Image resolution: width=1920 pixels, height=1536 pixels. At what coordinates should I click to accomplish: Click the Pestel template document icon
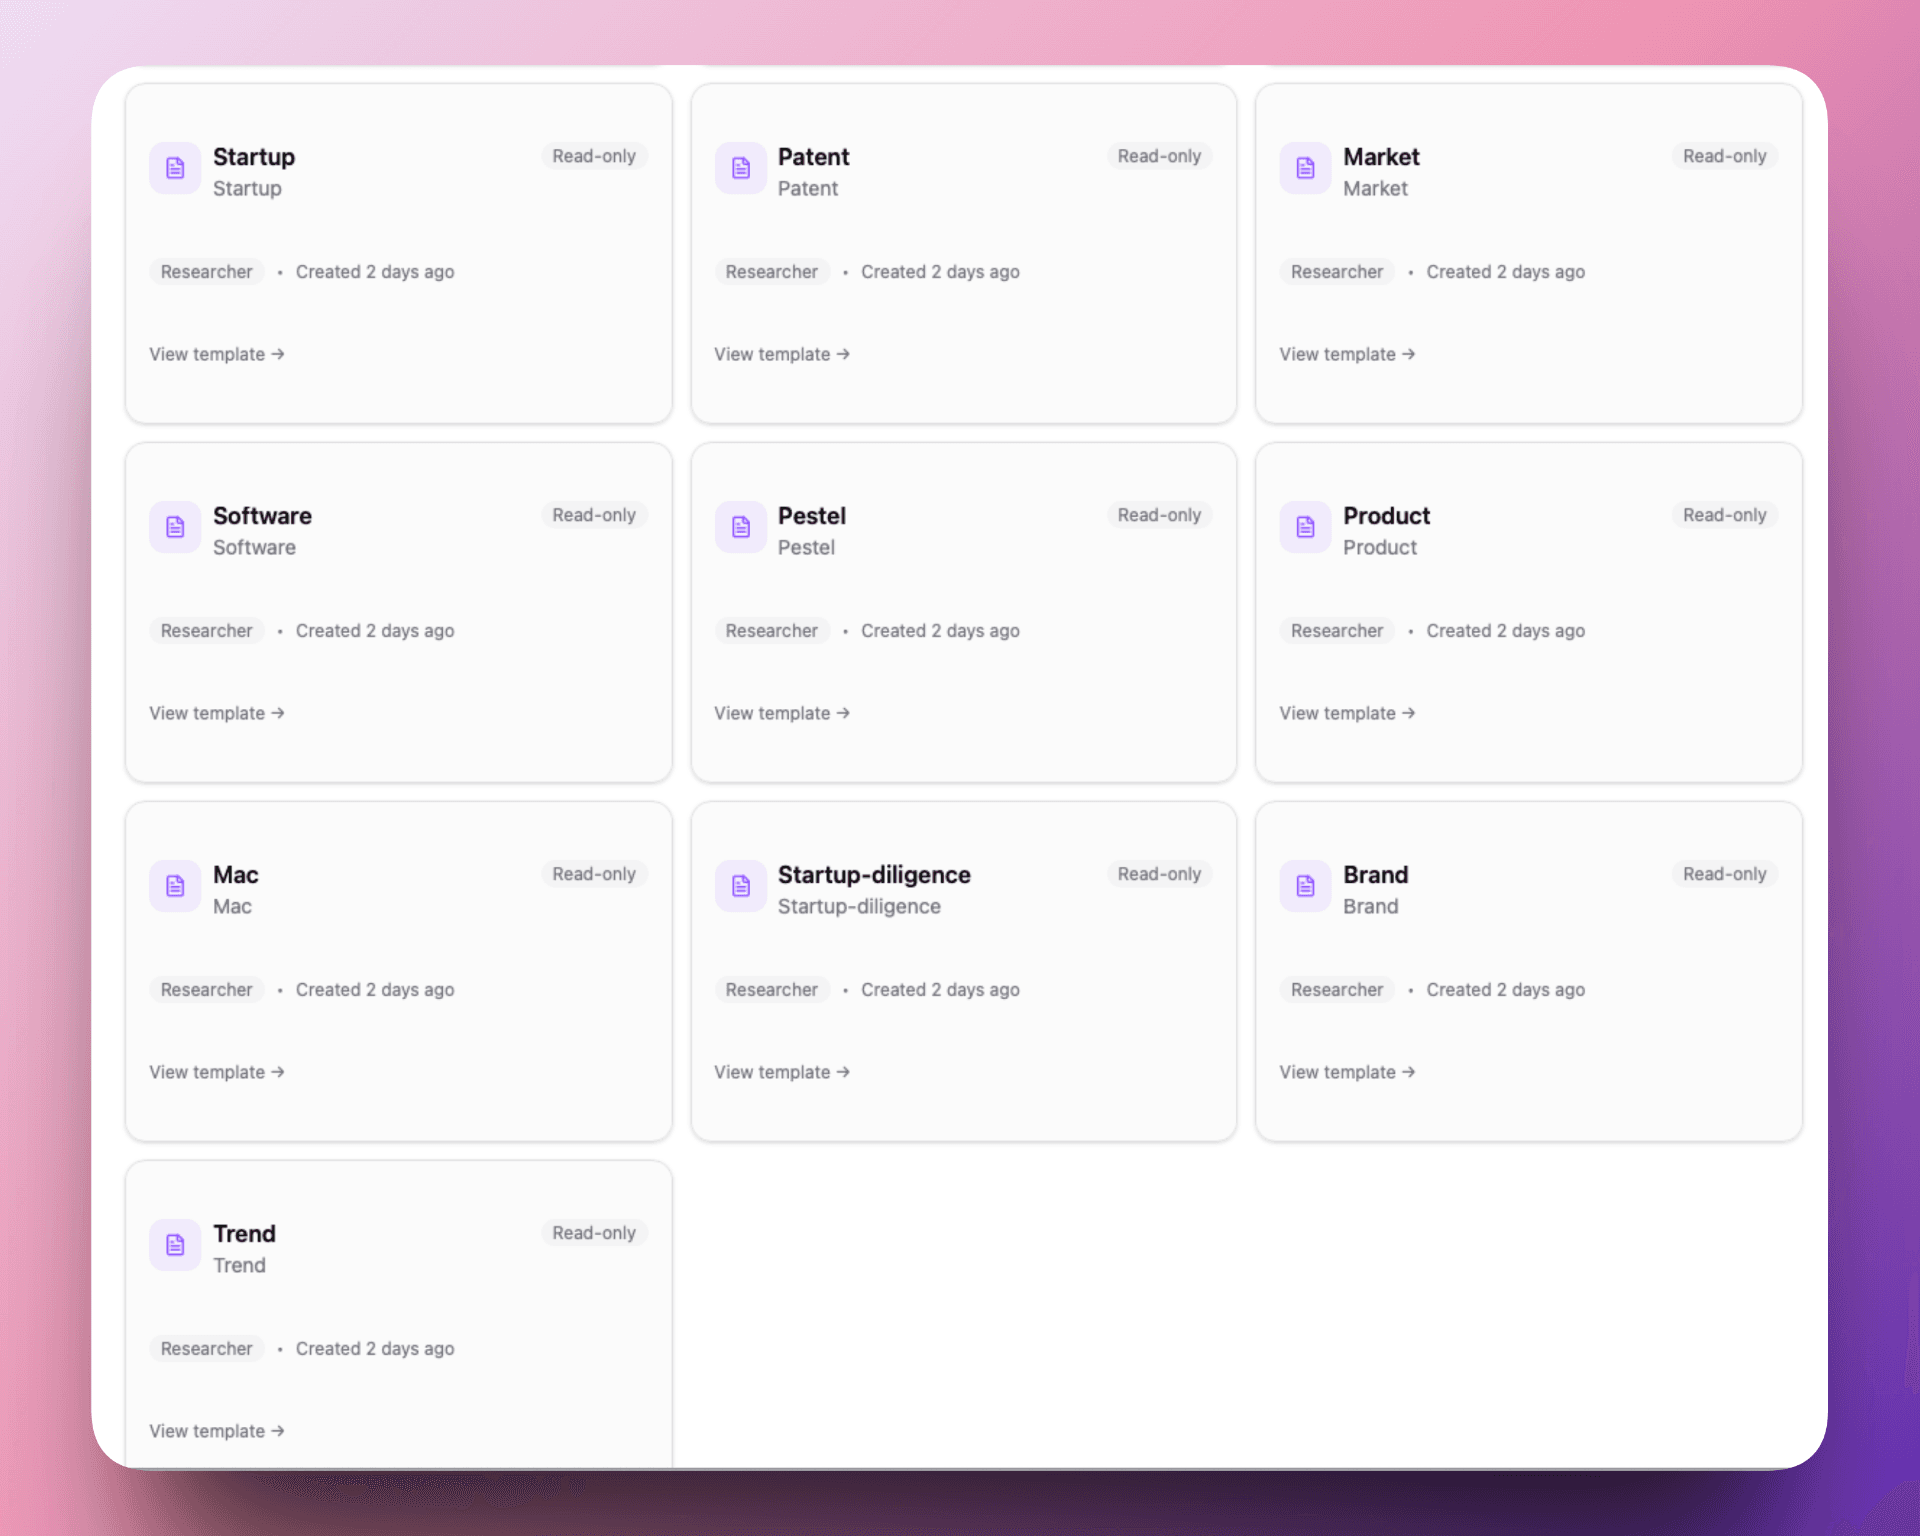click(740, 527)
